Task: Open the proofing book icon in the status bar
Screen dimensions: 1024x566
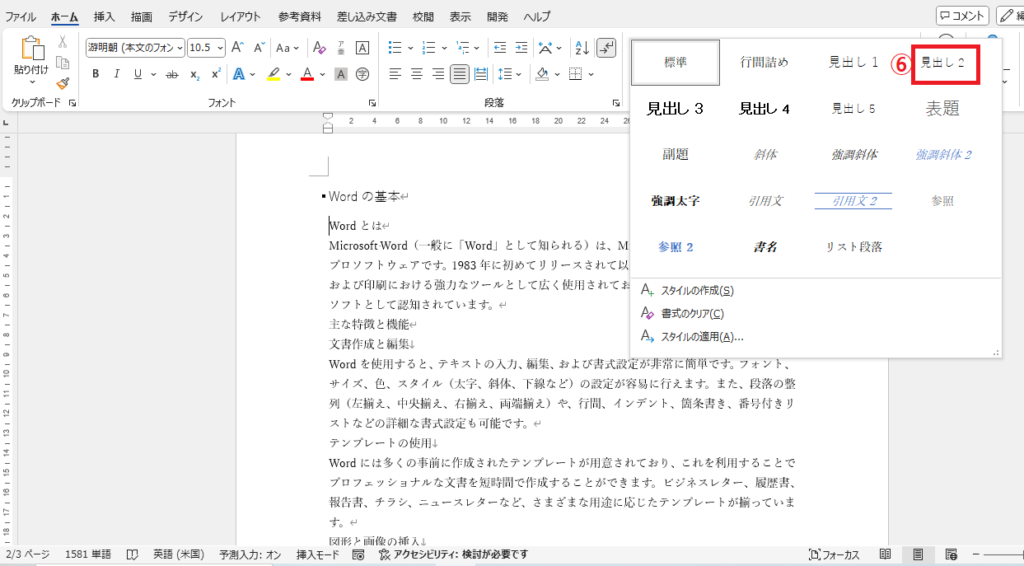Action: tap(133, 555)
